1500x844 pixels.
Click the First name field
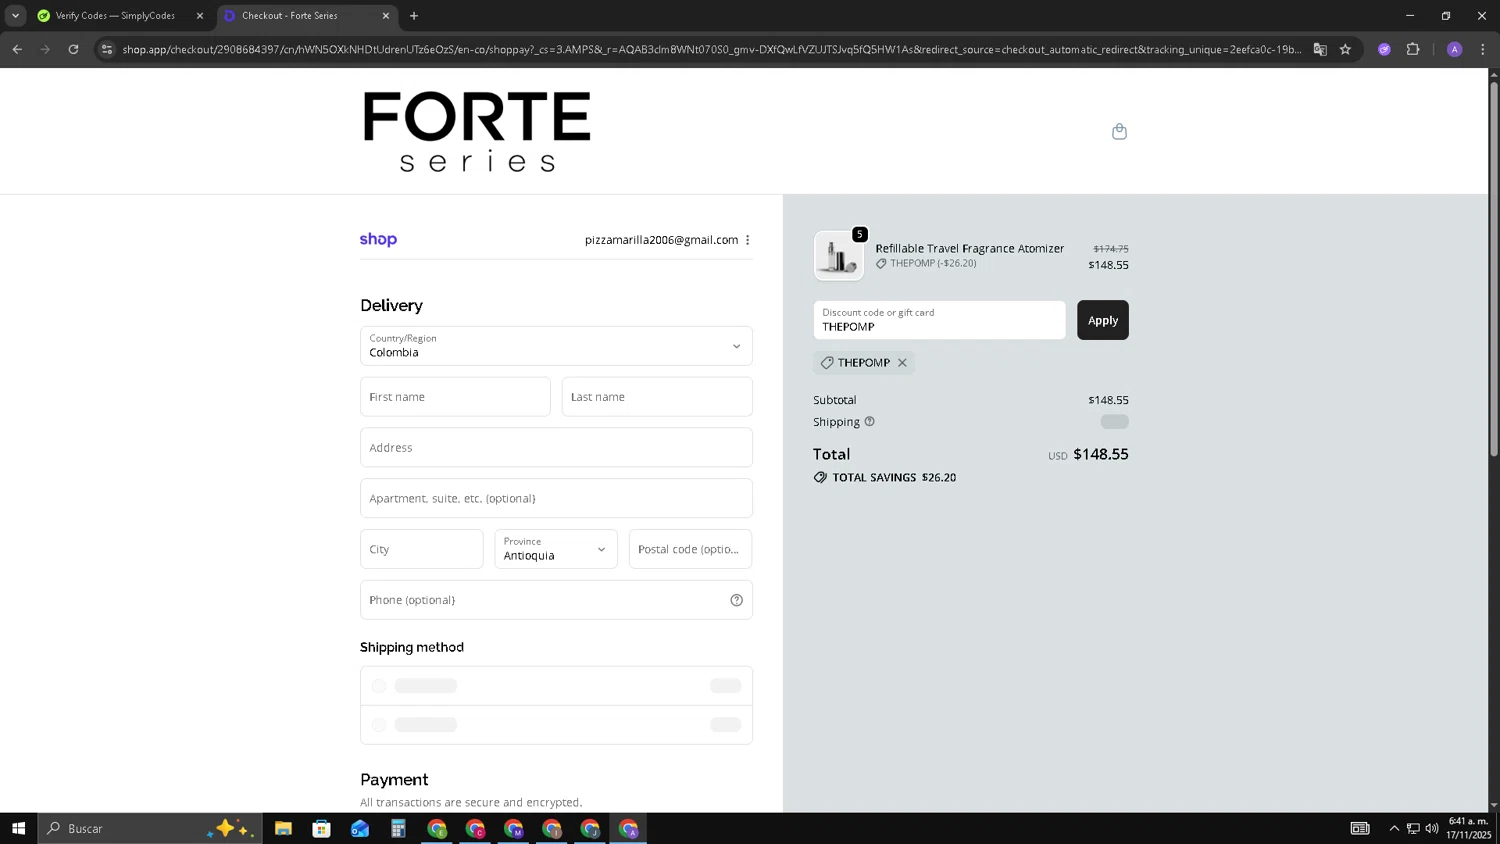pos(455,397)
